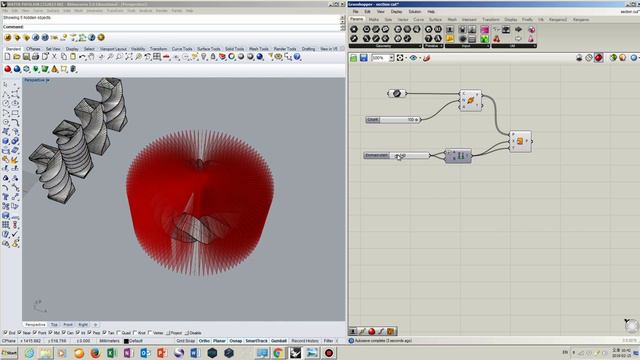Click the Windows Start button
Screen dimensions: 640x360
(9, 353)
